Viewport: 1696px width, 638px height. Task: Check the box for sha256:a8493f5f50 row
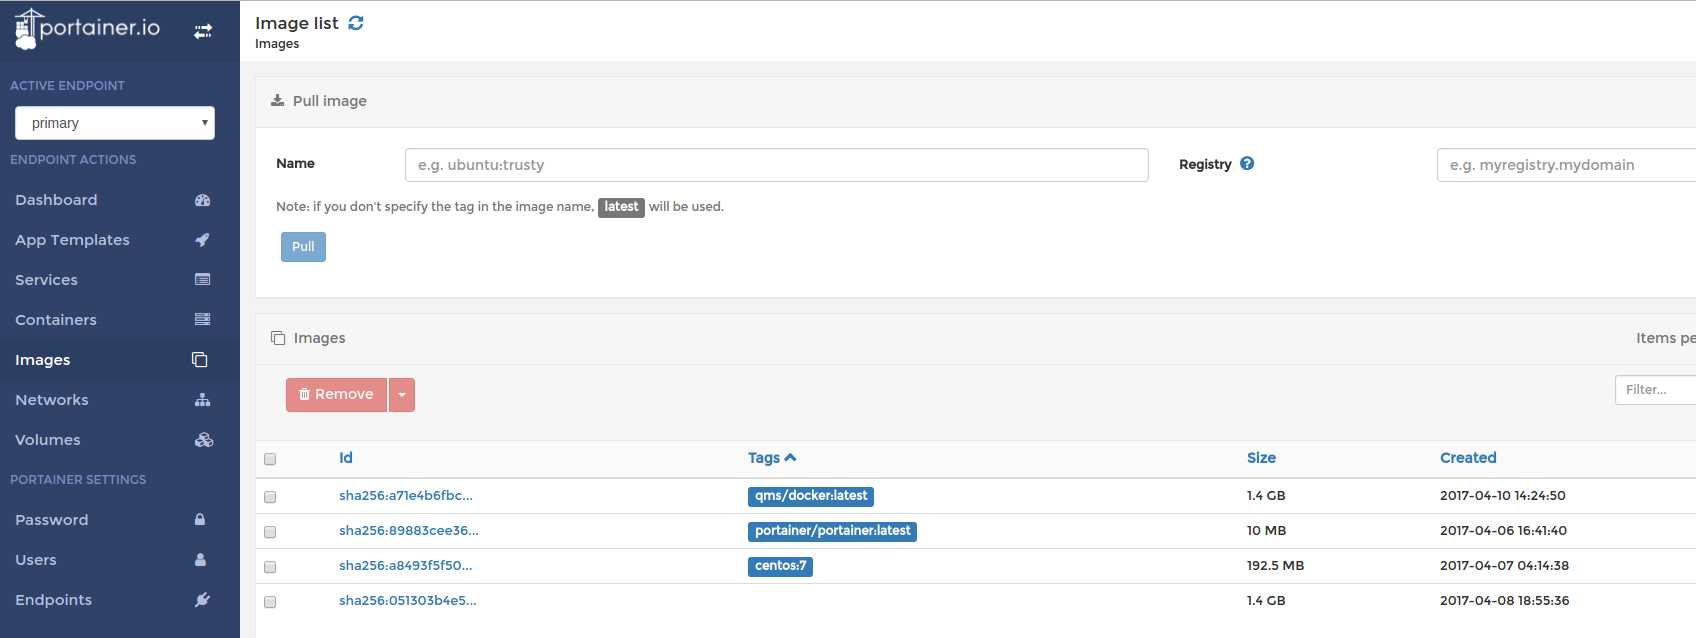(270, 567)
